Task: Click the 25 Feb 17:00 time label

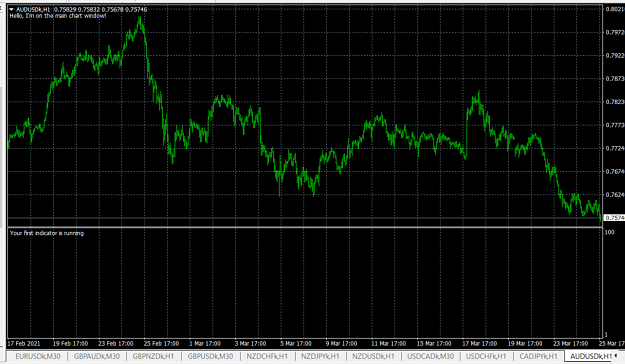Action: tap(161, 343)
